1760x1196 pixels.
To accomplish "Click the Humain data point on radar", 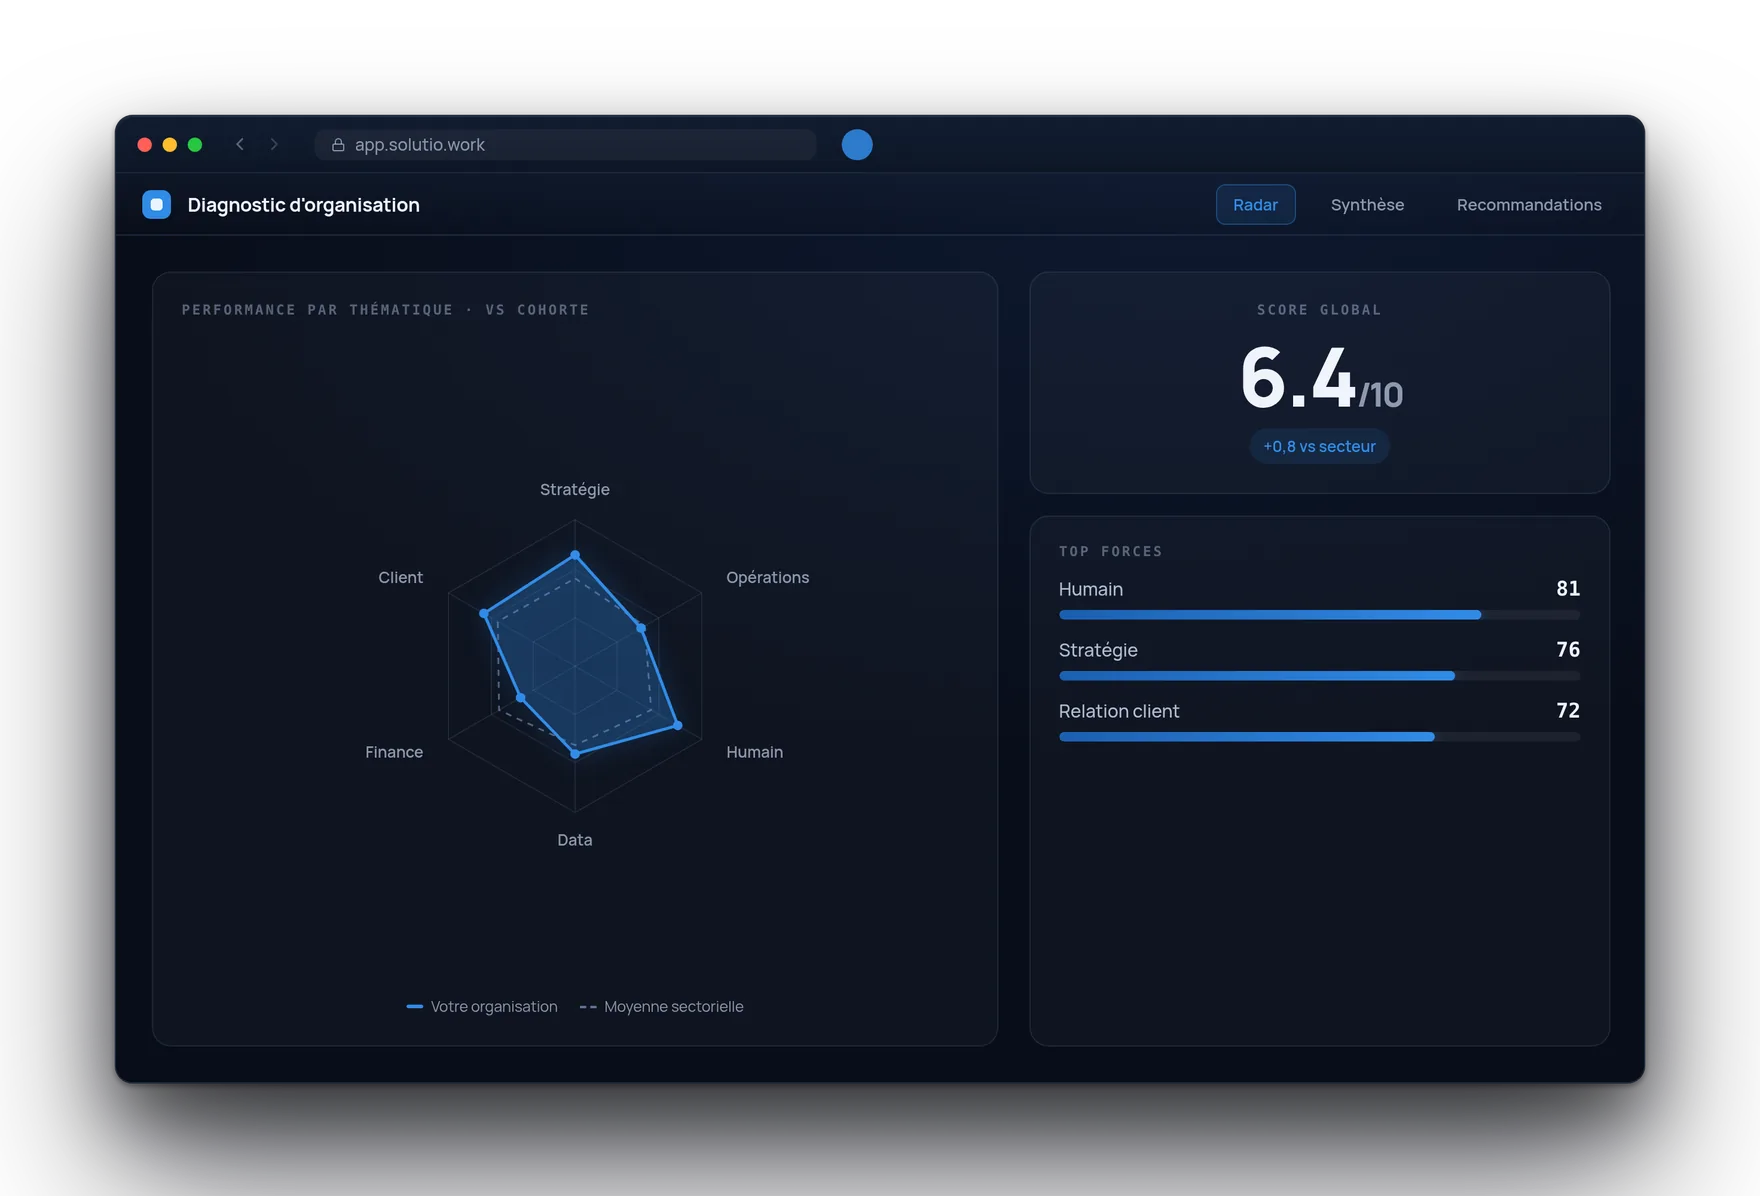I will [678, 725].
